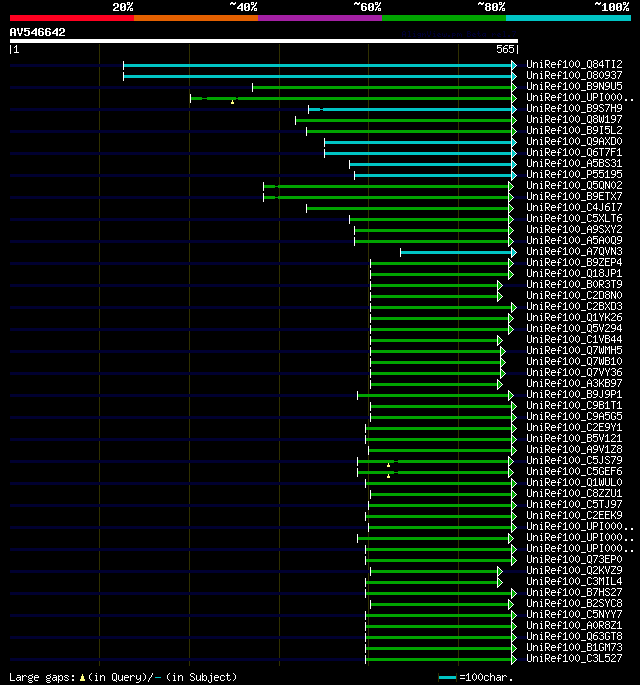The image size is (640, 685).
Task: Click the AV546642 query name
Action: (38, 32)
